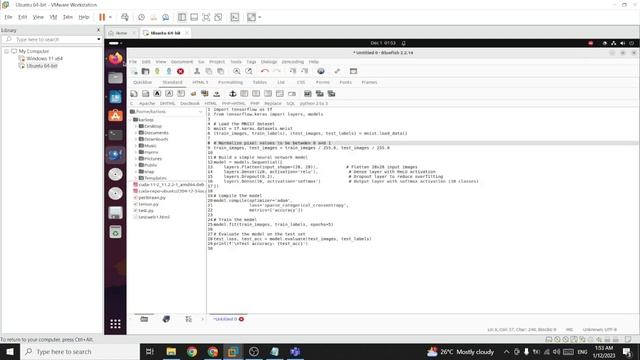640x360 pixels.
Task: Open test.py in the file browser
Action: tap(146, 211)
